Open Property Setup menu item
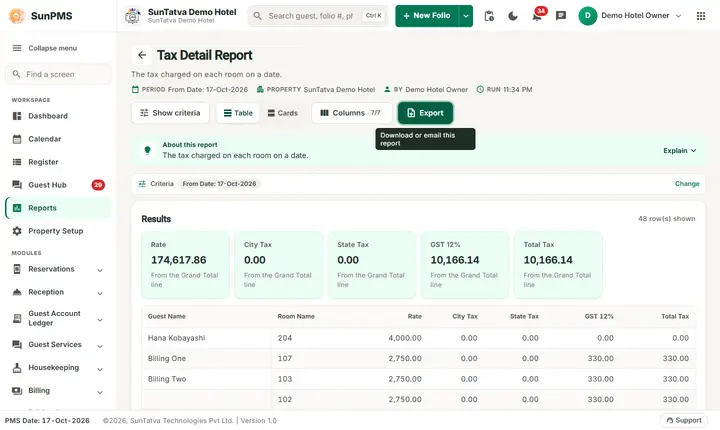This screenshot has height=430, width=720. pos(58,231)
